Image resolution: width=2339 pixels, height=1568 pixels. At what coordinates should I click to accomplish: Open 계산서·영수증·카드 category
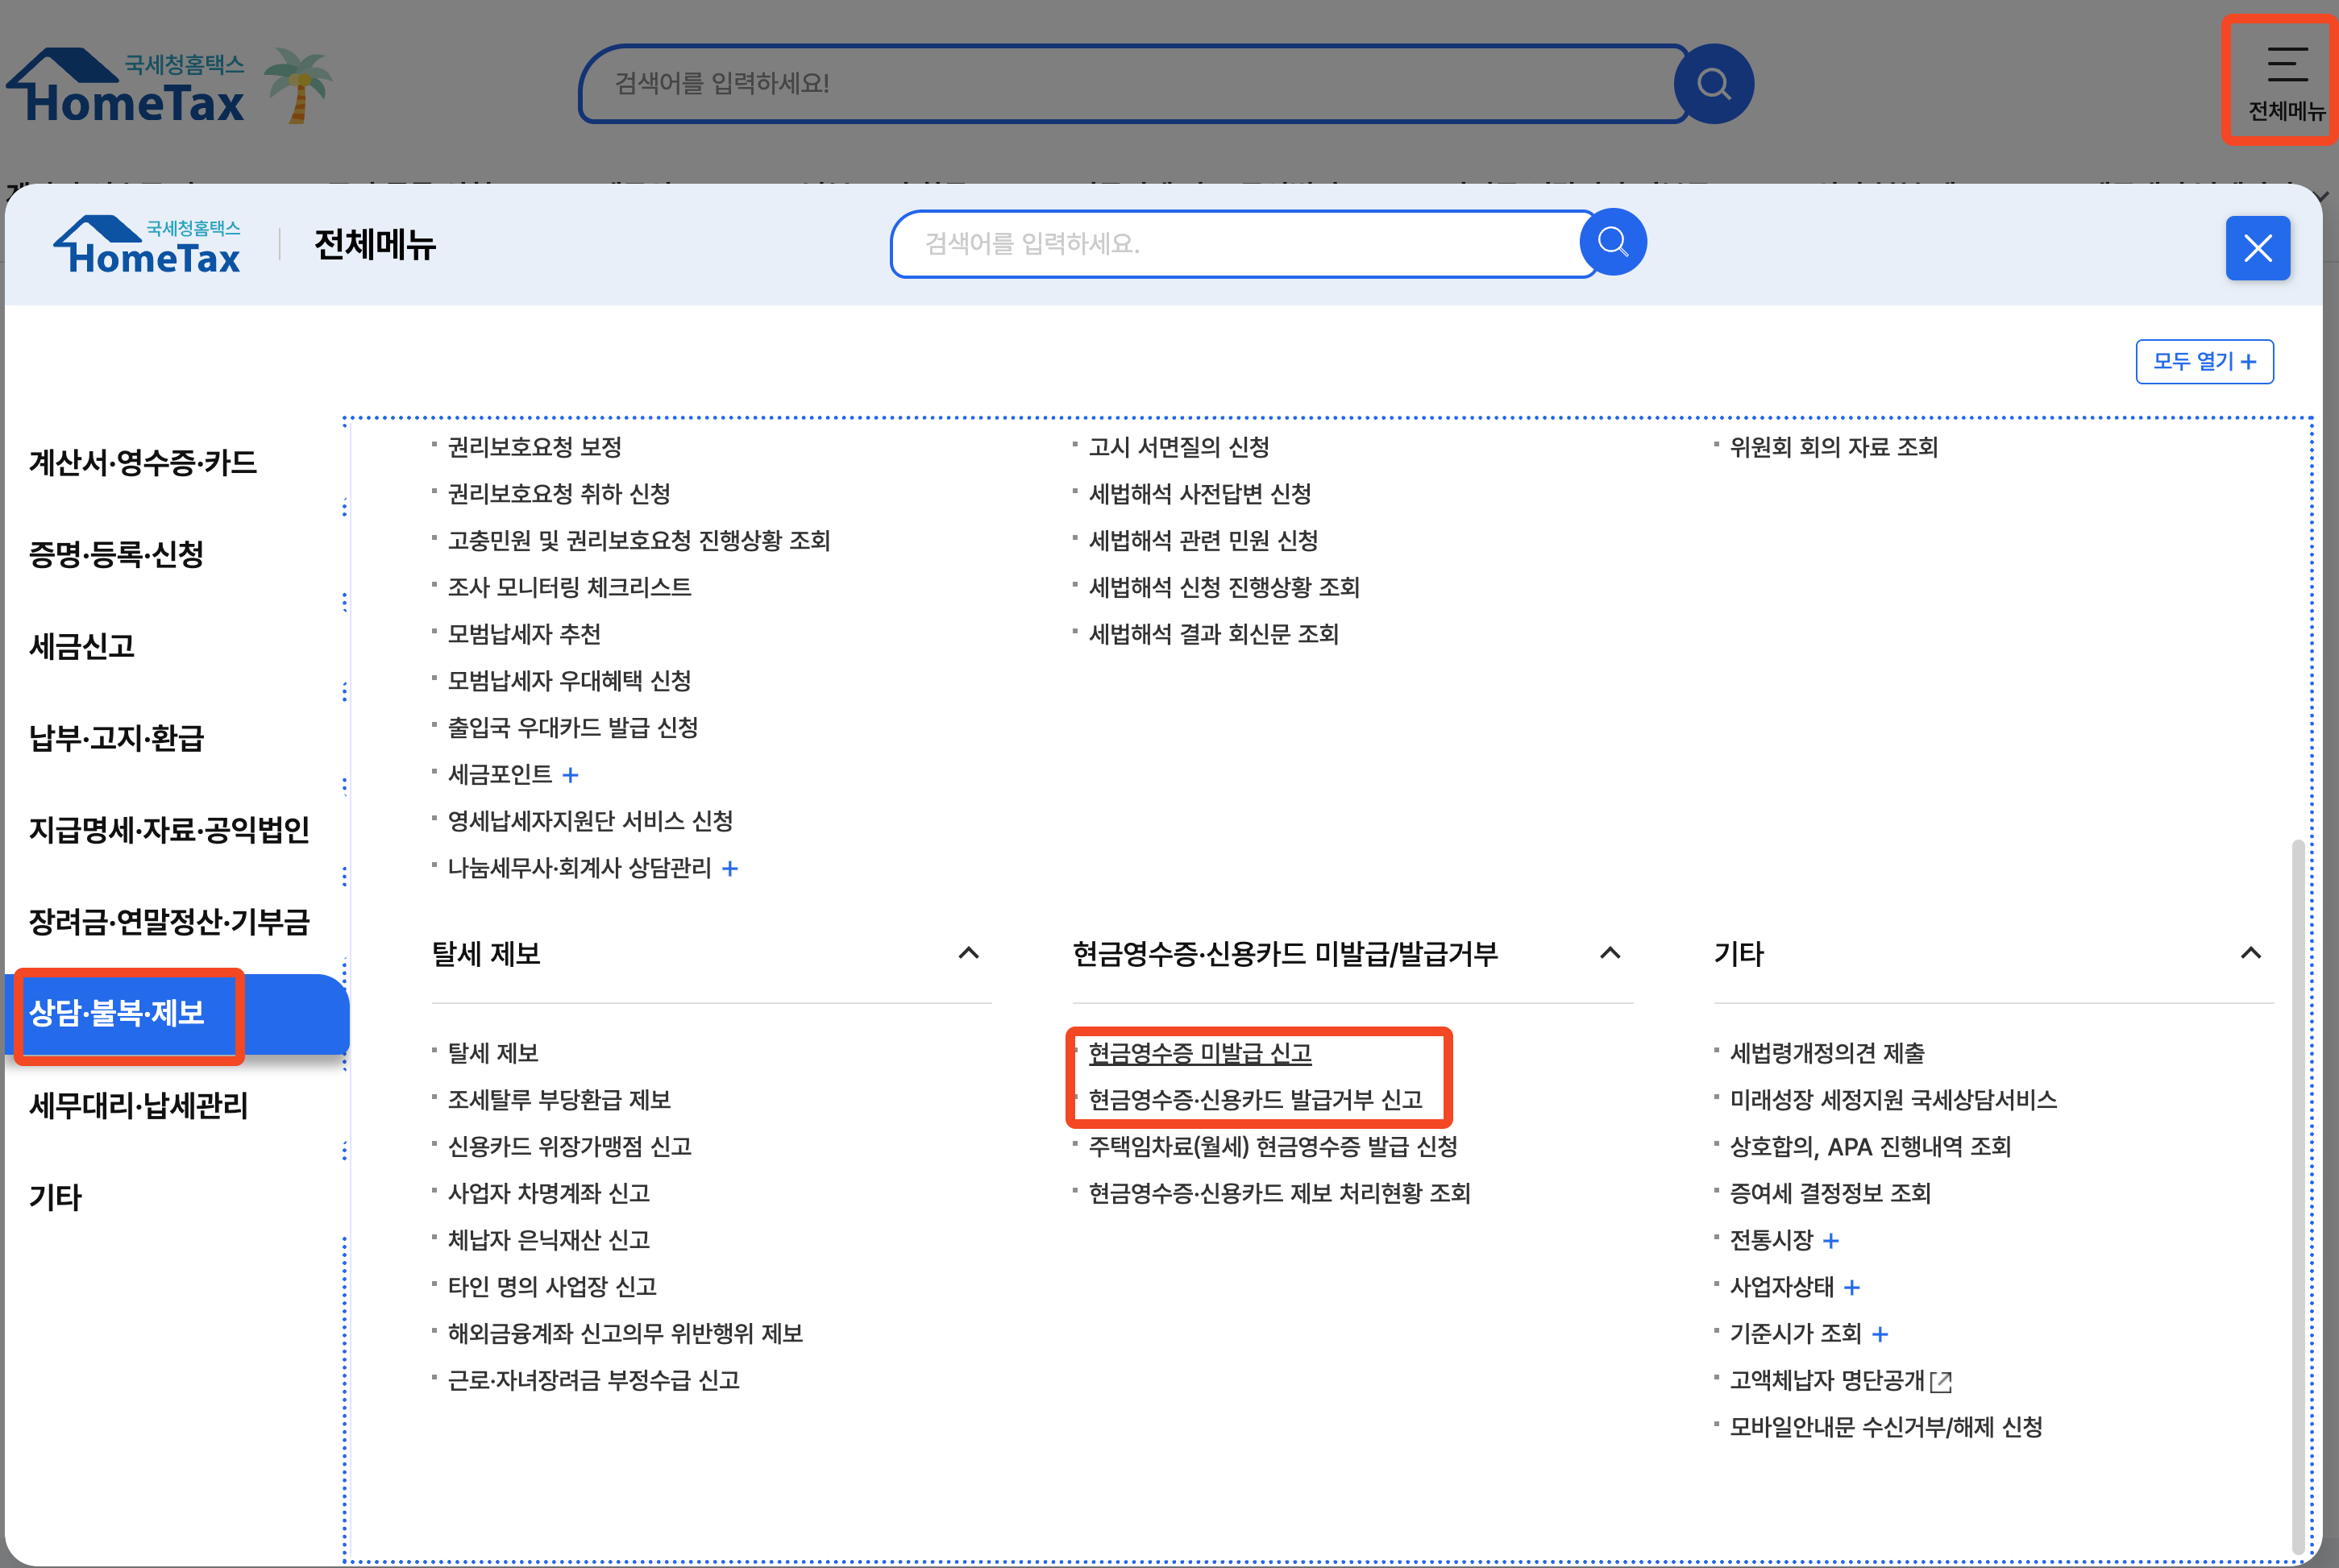point(143,463)
